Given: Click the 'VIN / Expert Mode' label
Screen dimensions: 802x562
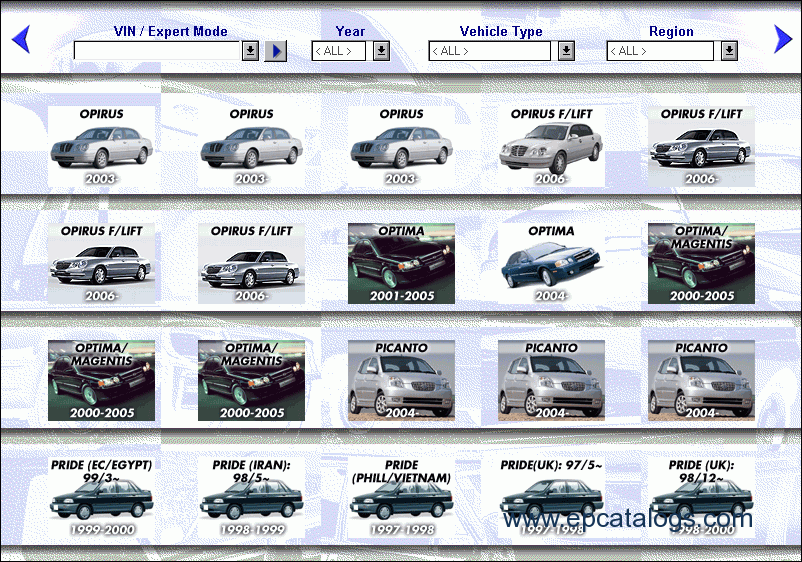Looking at the screenshot, I should pyautogui.click(x=170, y=31).
